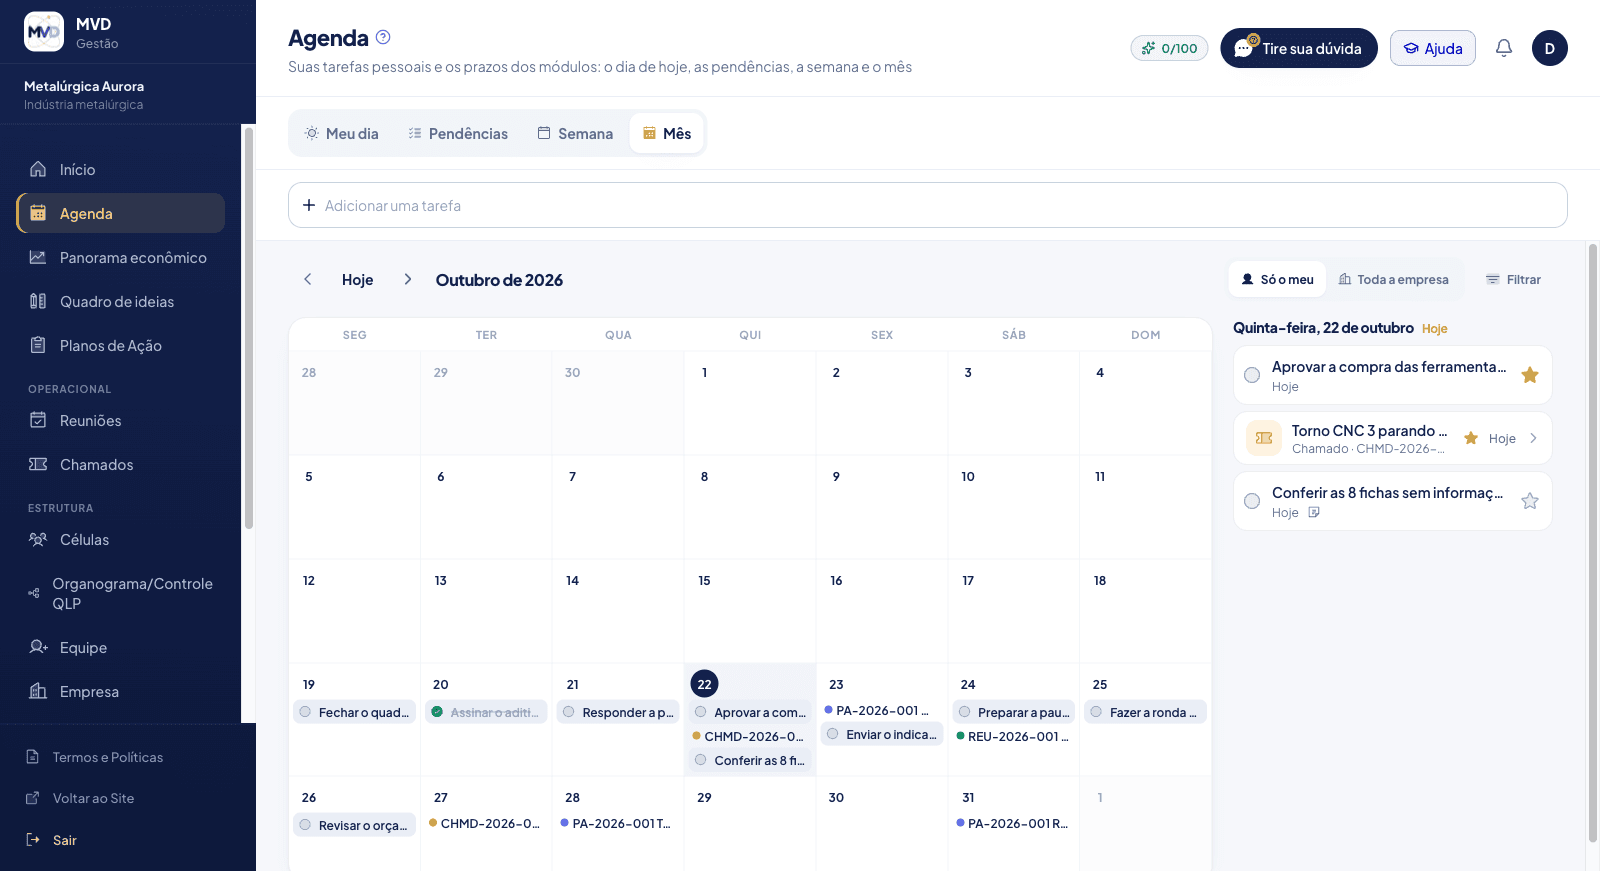The height and width of the screenshot is (871, 1600).
Task: Open Chamados in the sidebar
Action: [x=120, y=464]
